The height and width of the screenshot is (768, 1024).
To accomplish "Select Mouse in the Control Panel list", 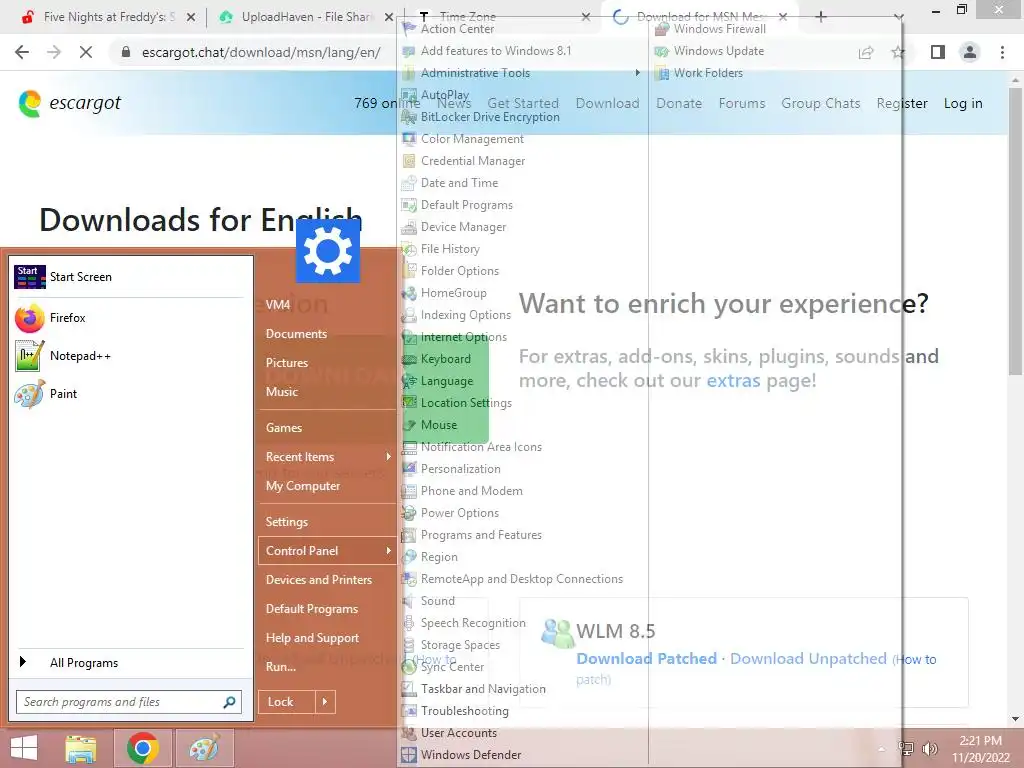I will [439, 425].
